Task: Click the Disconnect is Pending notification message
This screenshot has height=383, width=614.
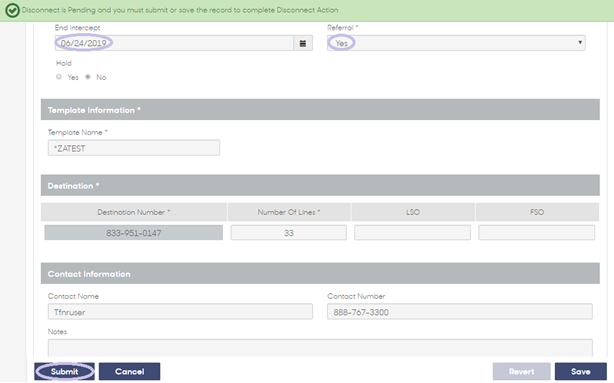Action: click(180, 10)
